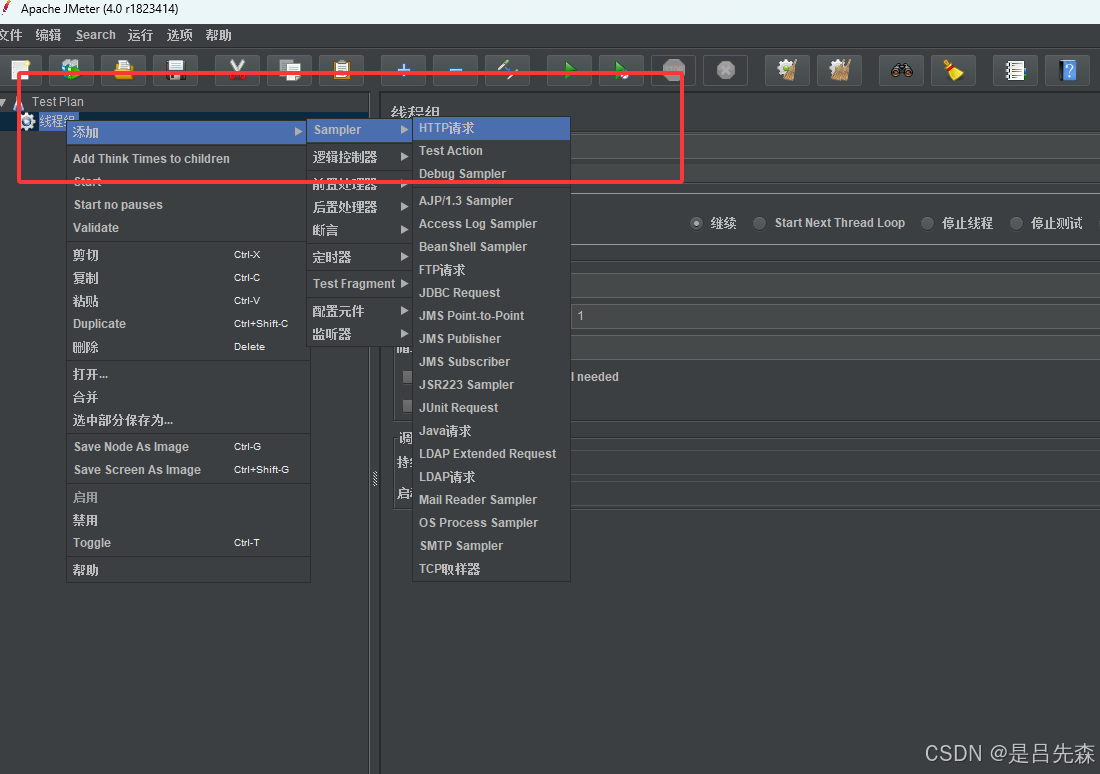Open the Search menu in menu bar
The height and width of the screenshot is (774, 1100).
click(95, 35)
